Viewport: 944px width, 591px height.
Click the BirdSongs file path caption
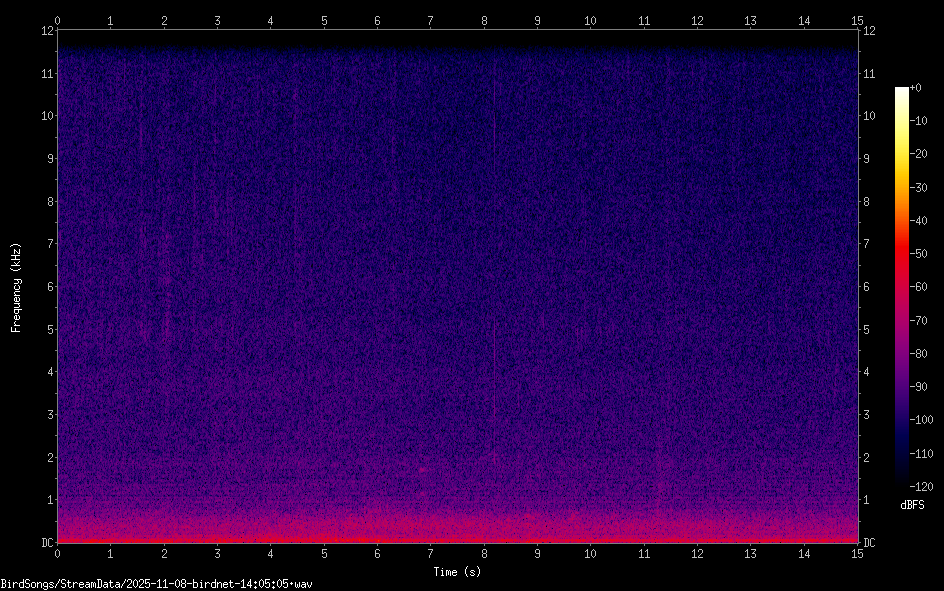click(157, 583)
